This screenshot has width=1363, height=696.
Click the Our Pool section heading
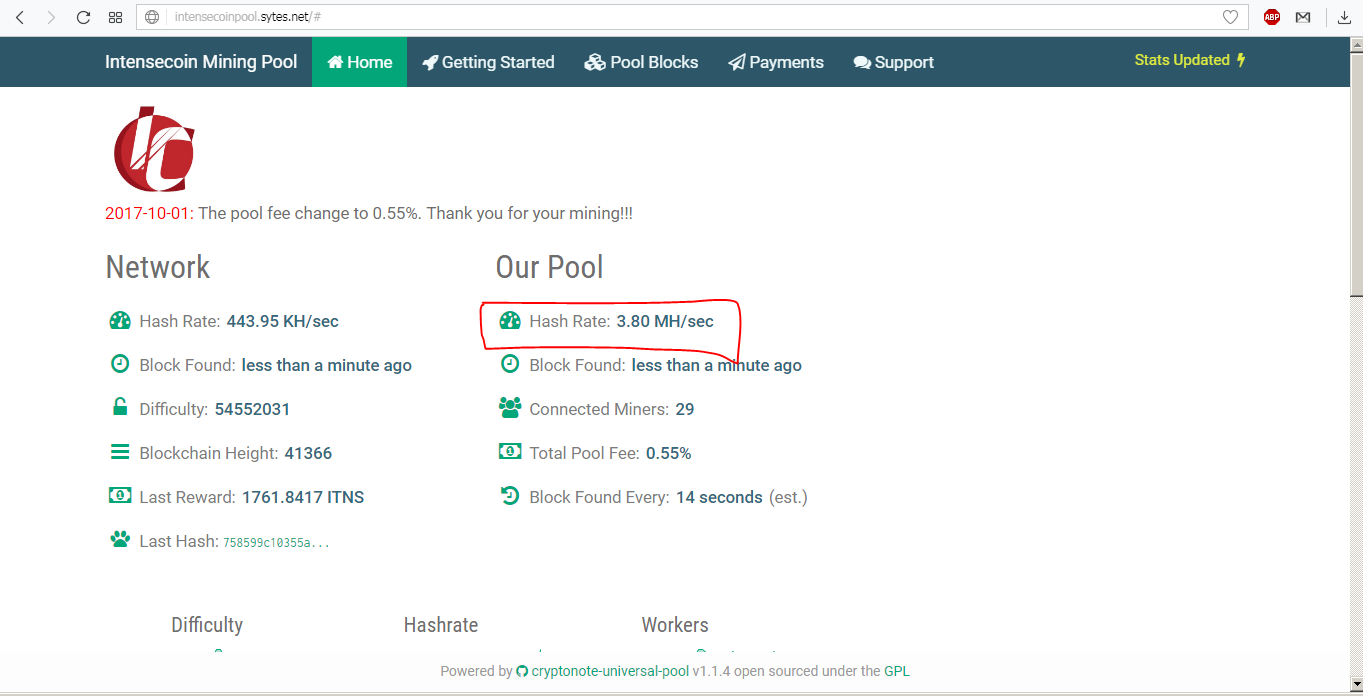550,267
